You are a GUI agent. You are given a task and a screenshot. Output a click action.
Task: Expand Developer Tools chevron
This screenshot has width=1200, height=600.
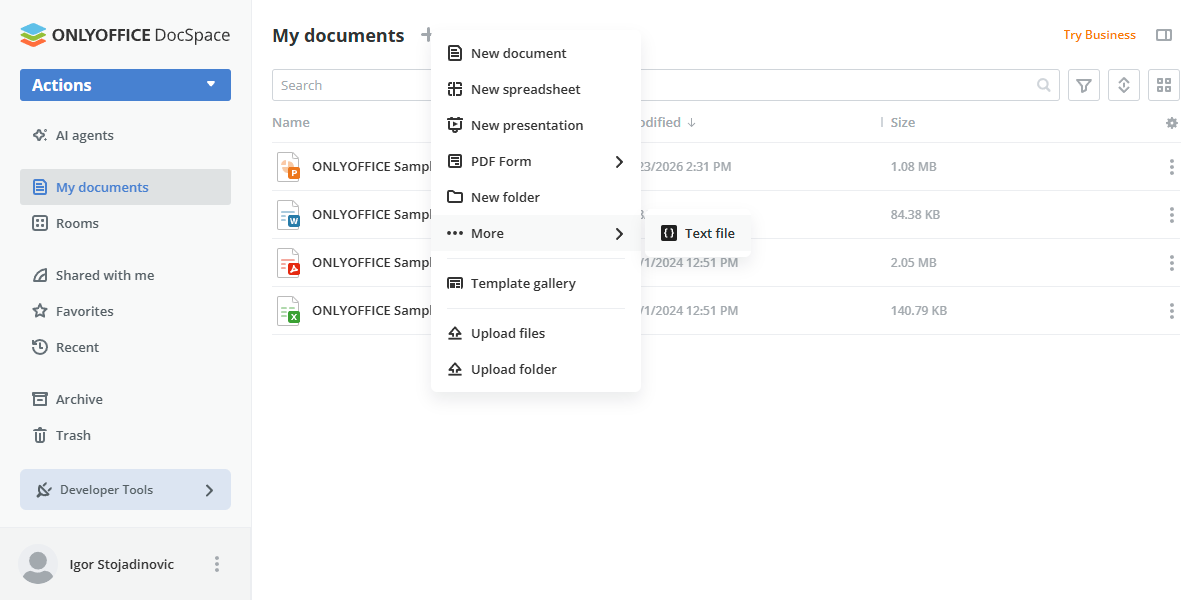tap(209, 490)
